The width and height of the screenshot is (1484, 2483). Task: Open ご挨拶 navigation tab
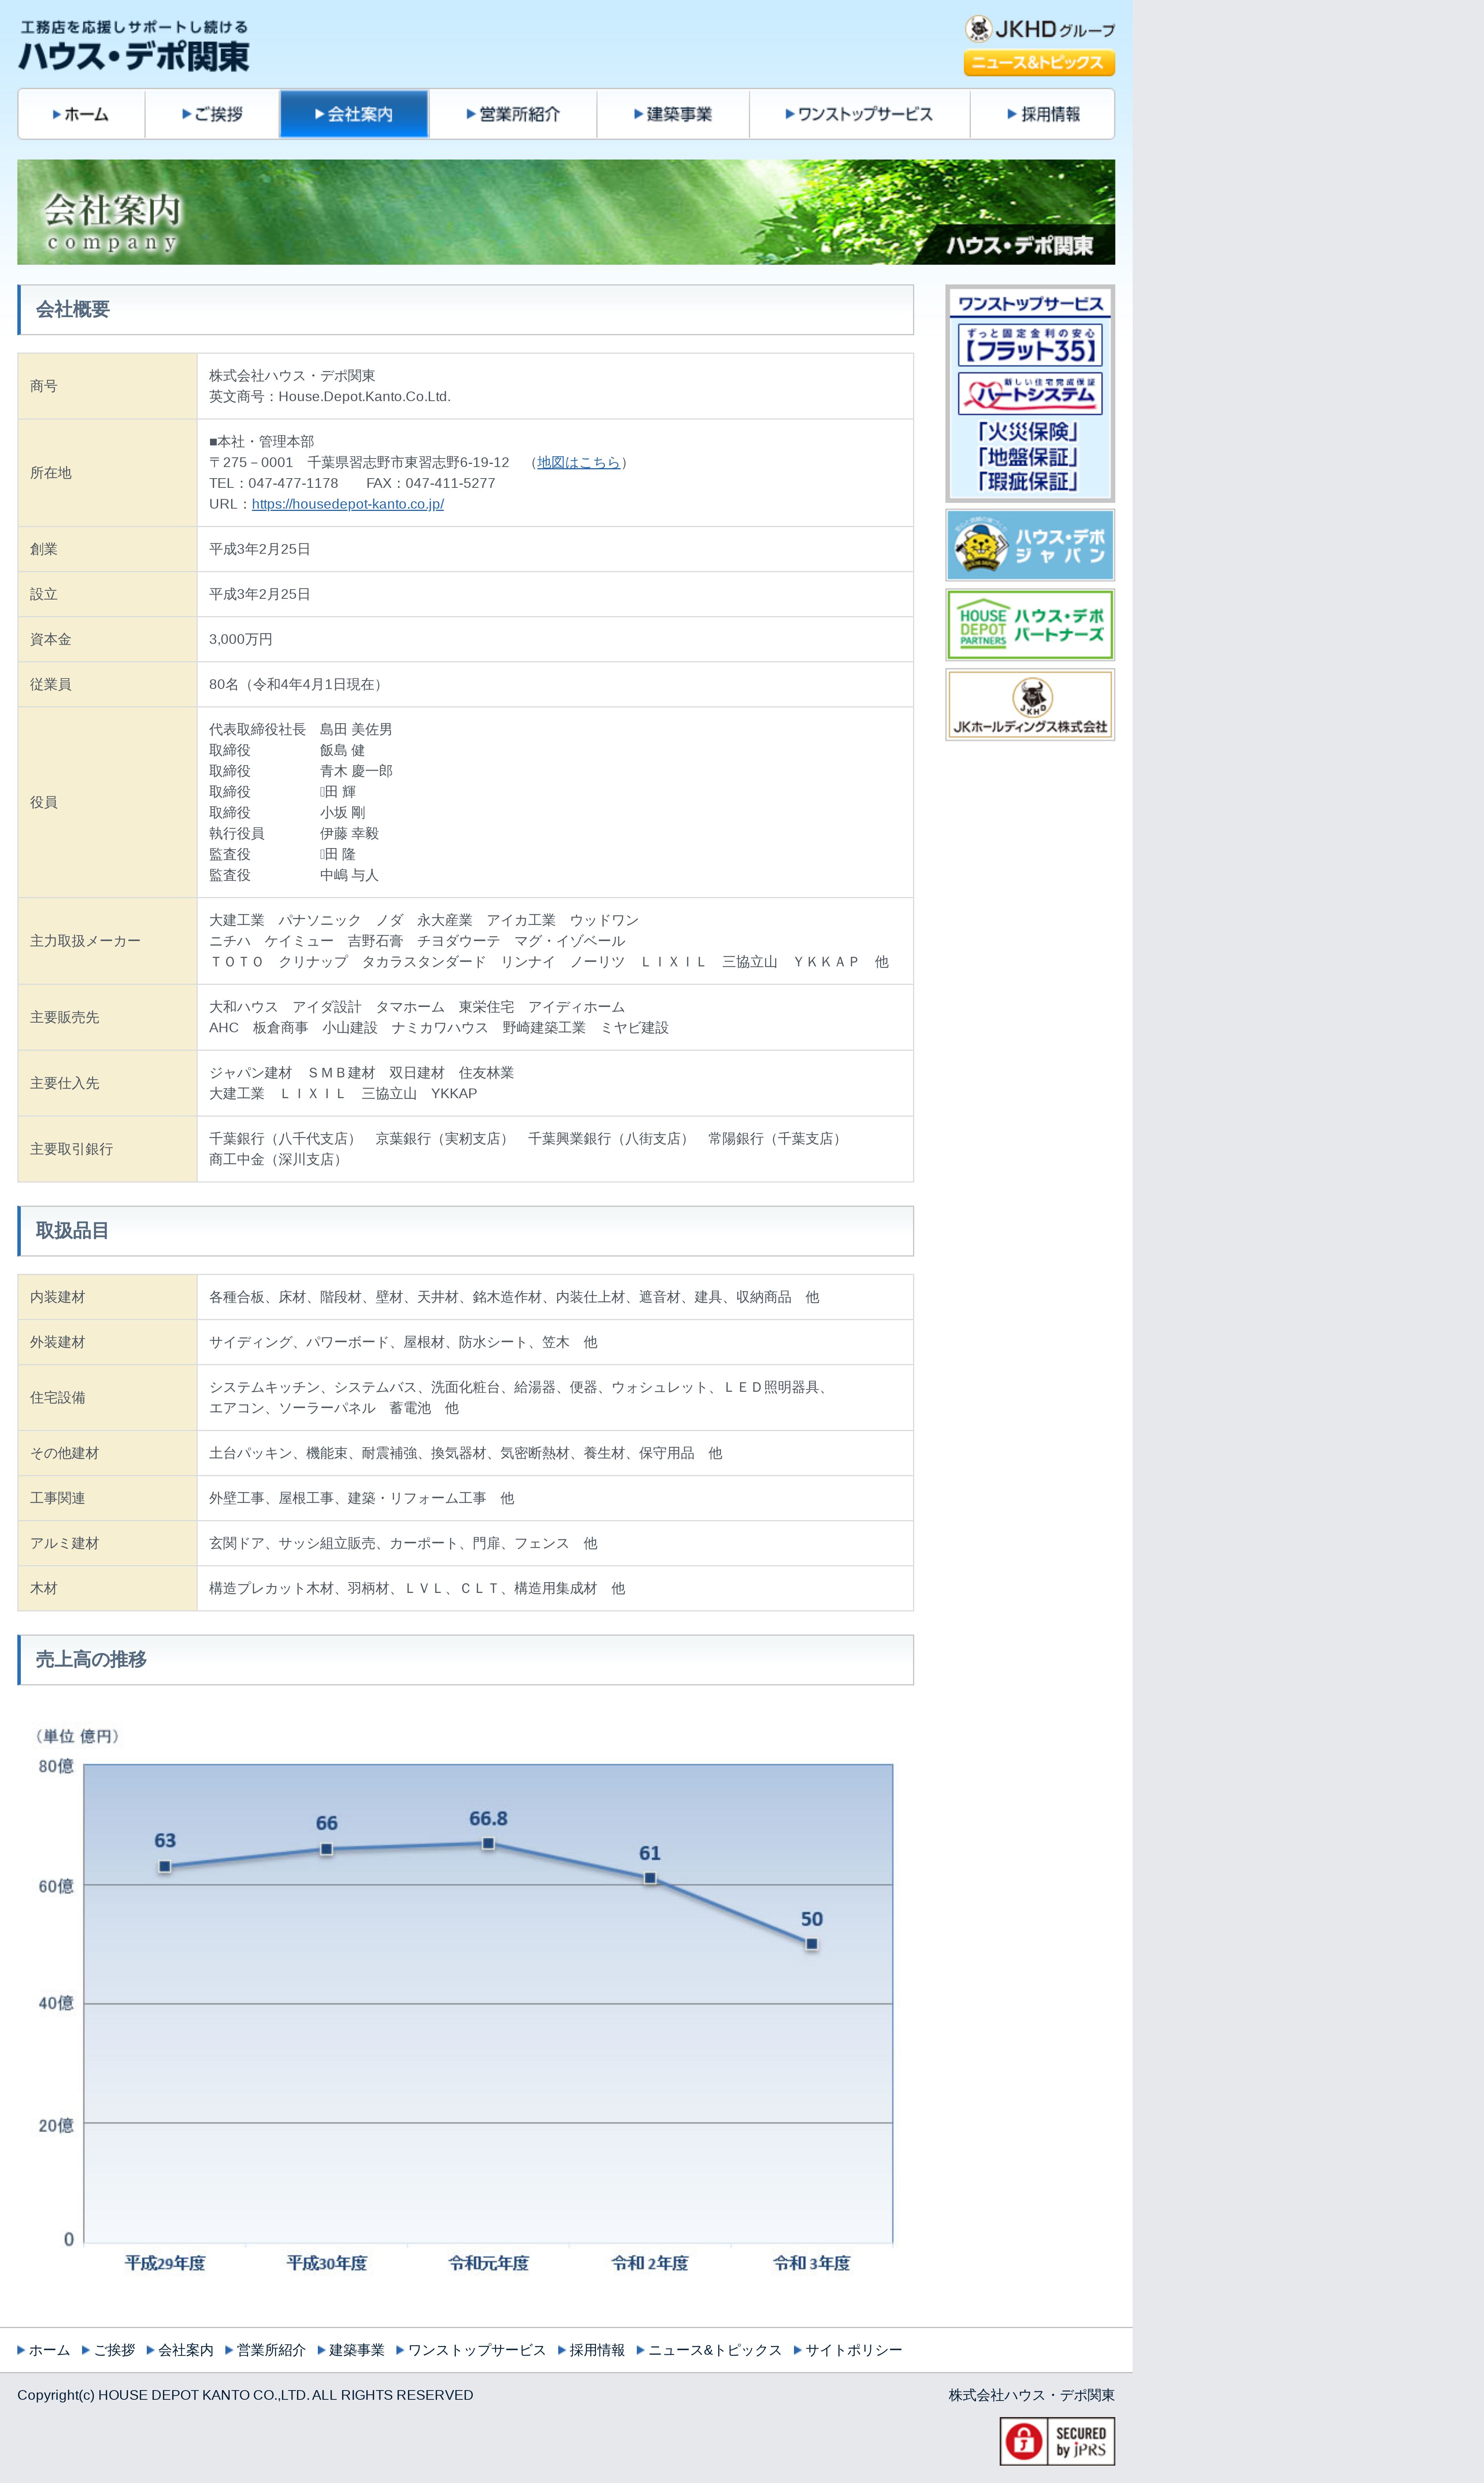pos(212,114)
